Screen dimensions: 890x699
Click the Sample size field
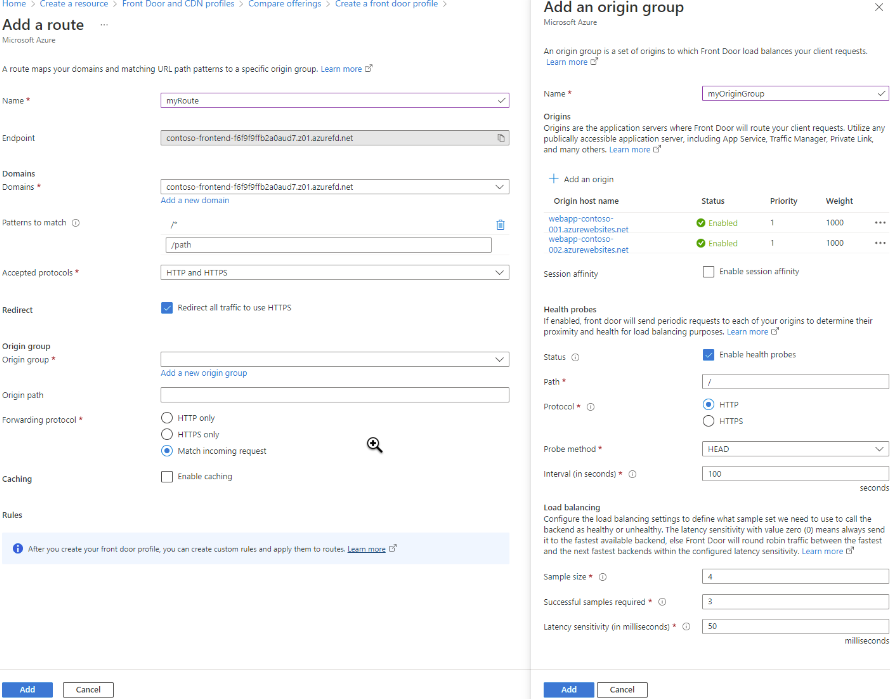point(795,577)
